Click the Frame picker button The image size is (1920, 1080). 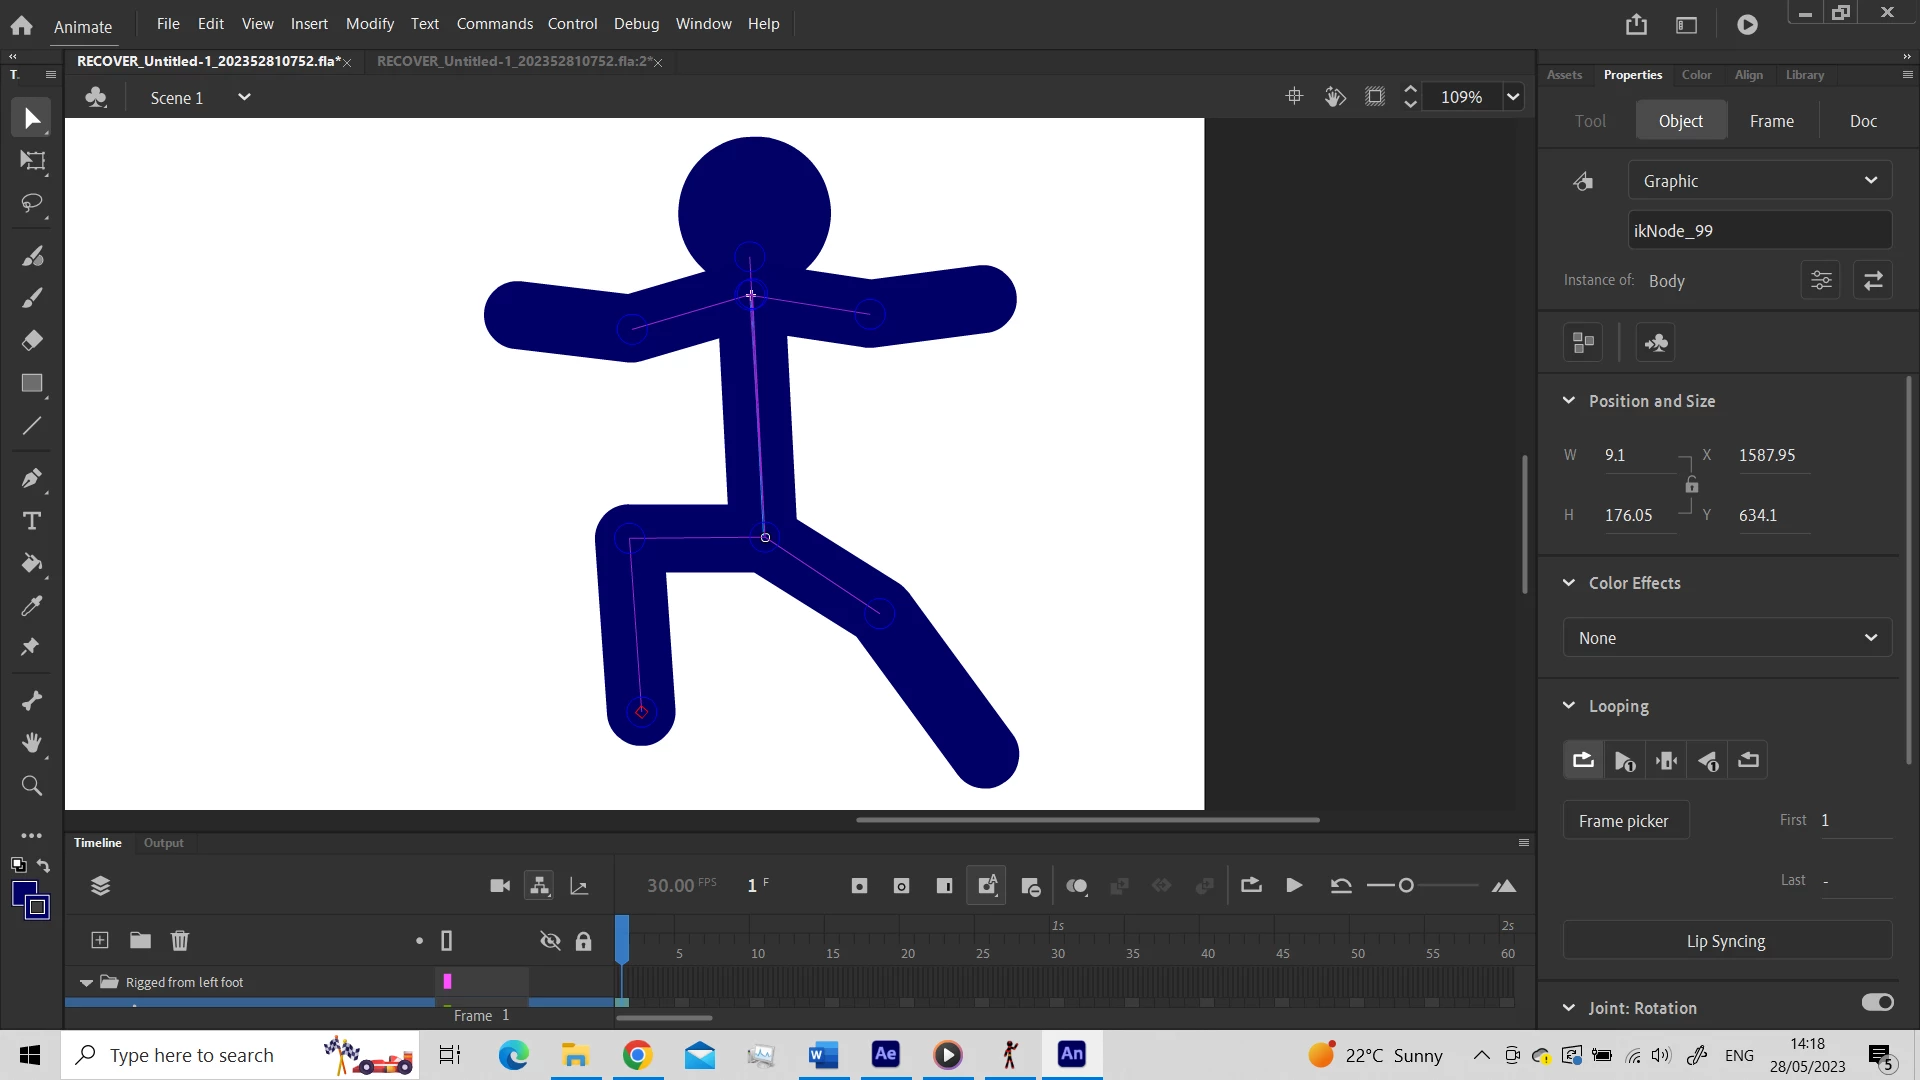coord(1623,821)
